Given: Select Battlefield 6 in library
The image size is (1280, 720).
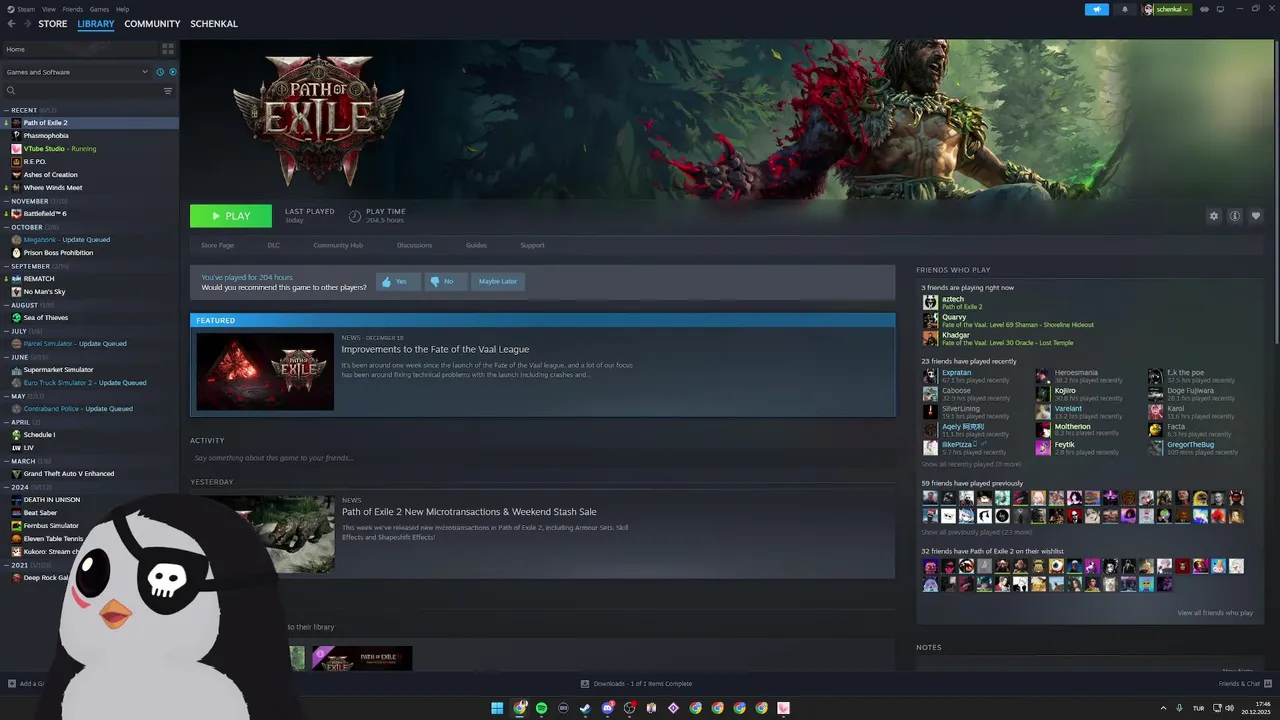Looking at the screenshot, I should [x=45, y=214].
